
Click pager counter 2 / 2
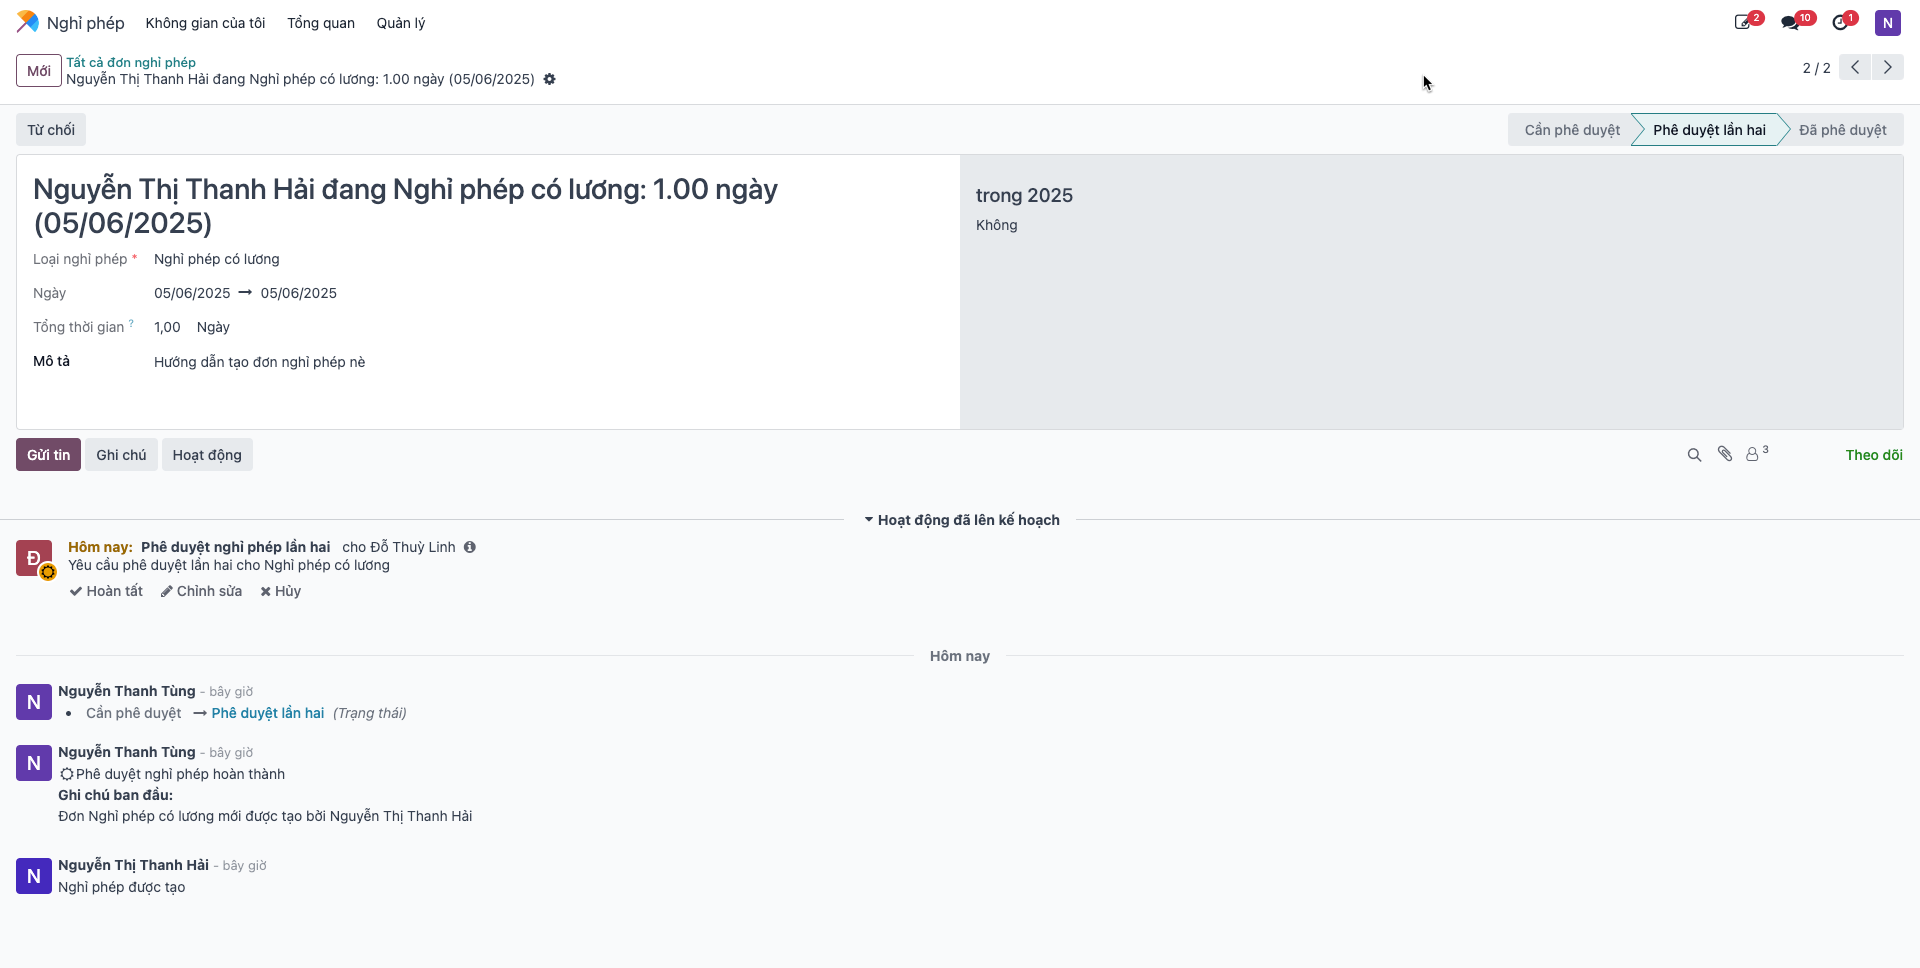tap(1816, 68)
